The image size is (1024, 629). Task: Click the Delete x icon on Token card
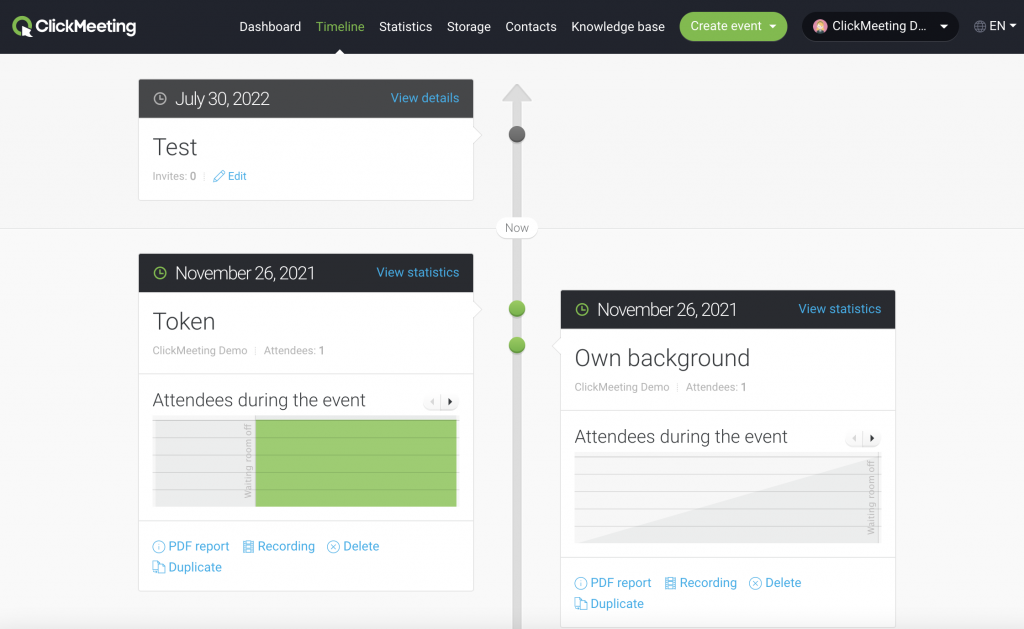[x=333, y=547]
